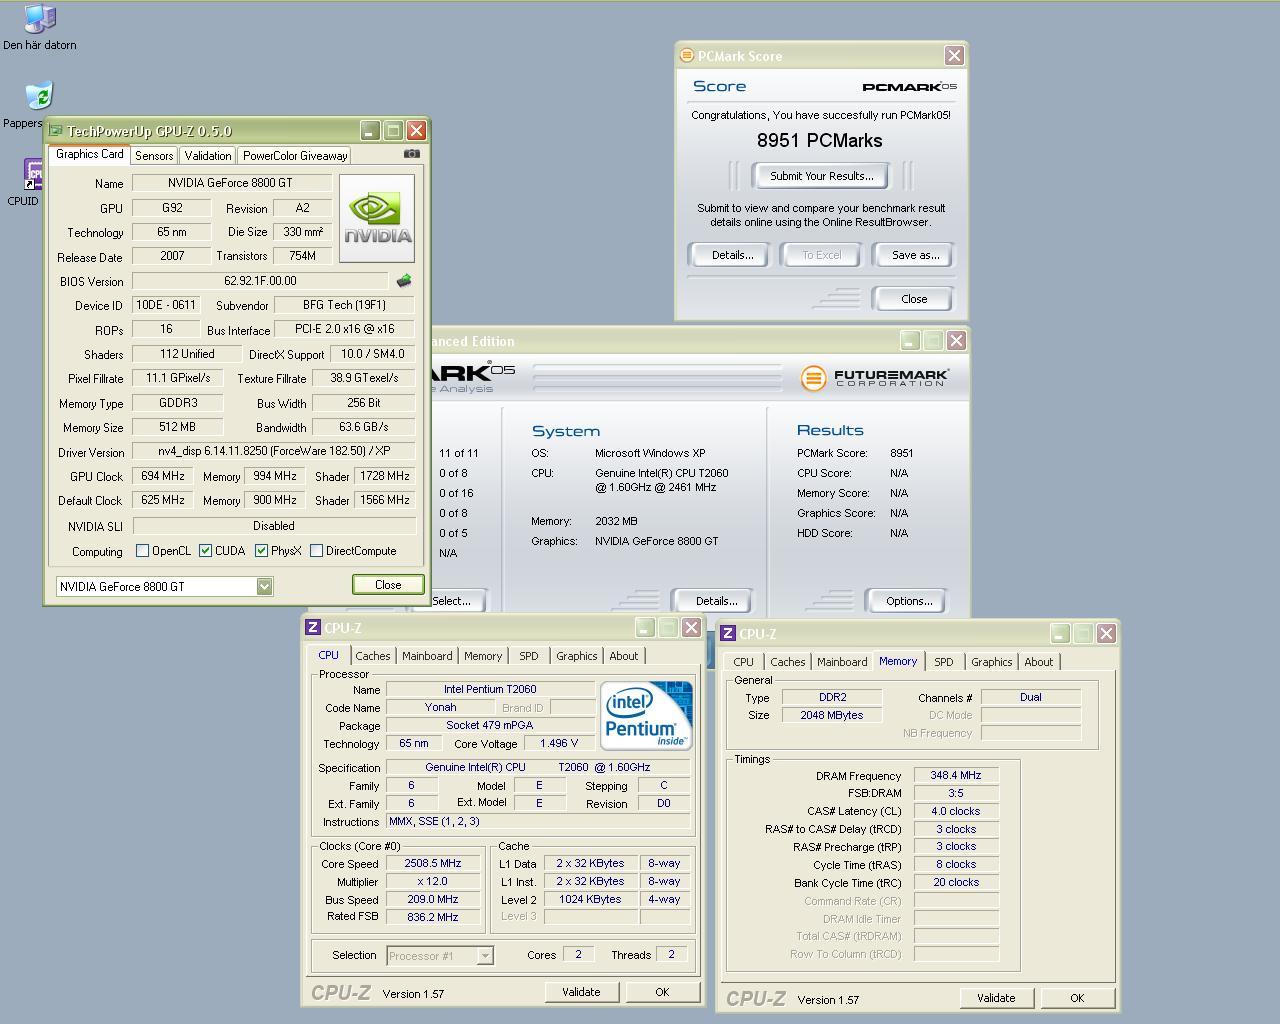This screenshot has height=1024, width=1280.
Task: Click Details button in PCMark Score window
Action: click(732, 255)
